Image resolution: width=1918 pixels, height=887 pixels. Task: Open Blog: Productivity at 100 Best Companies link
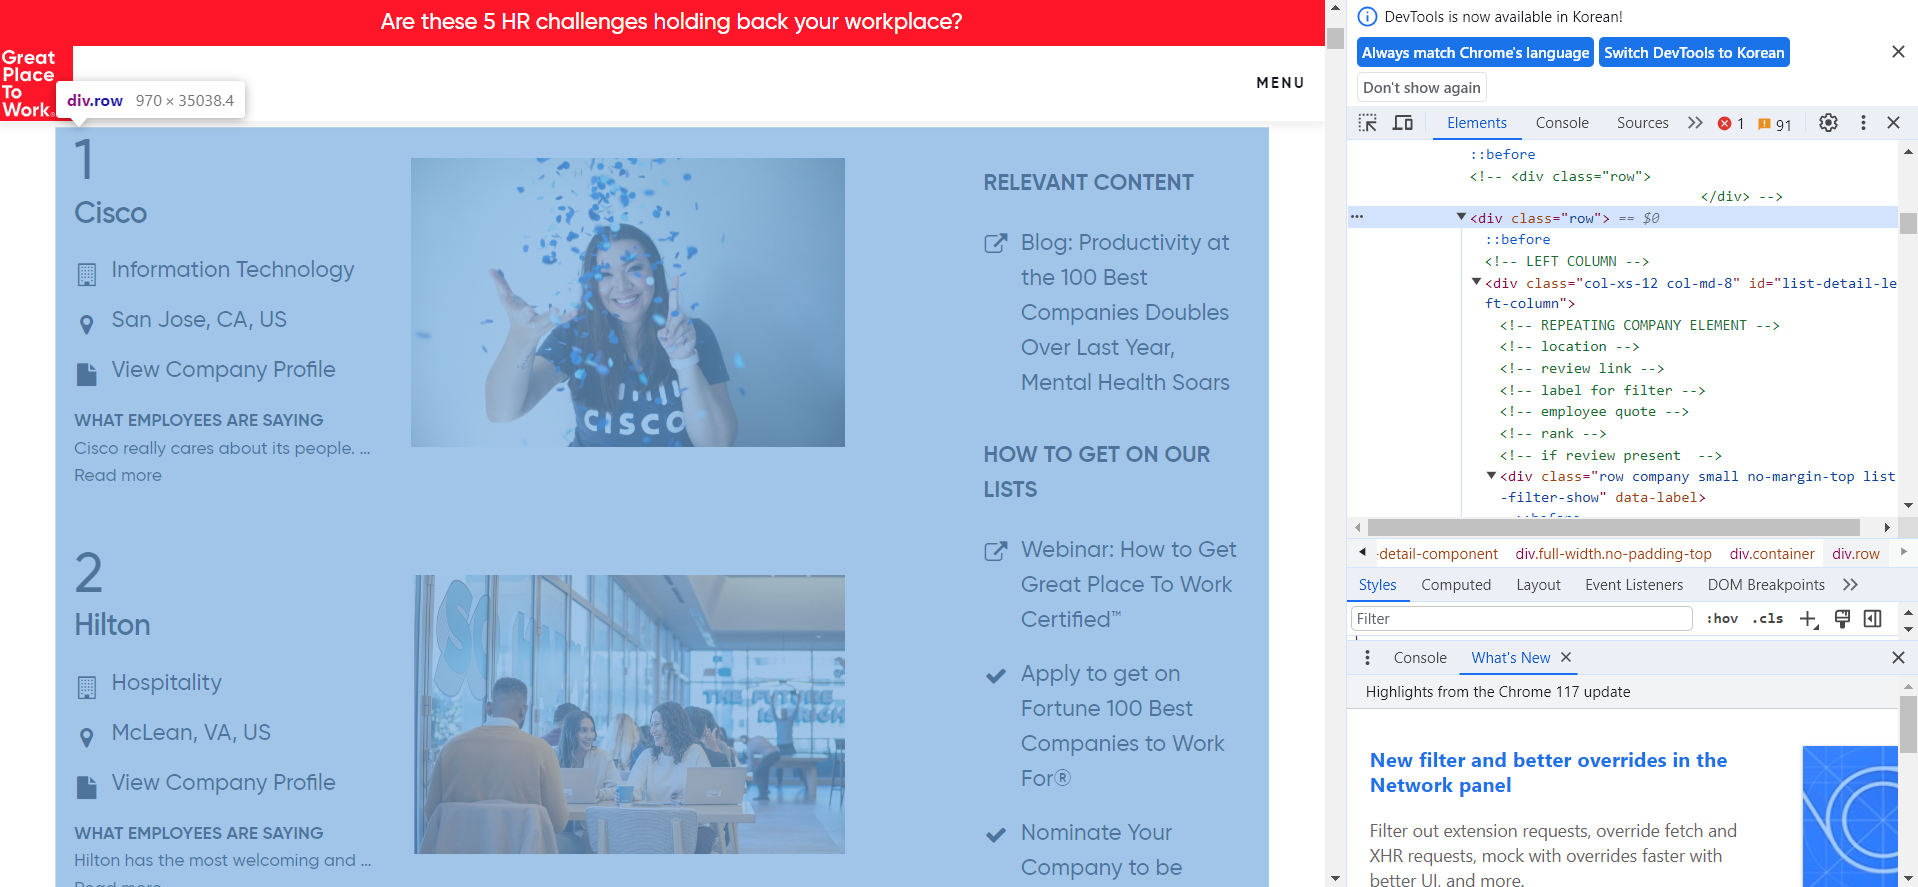click(x=1125, y=313)
